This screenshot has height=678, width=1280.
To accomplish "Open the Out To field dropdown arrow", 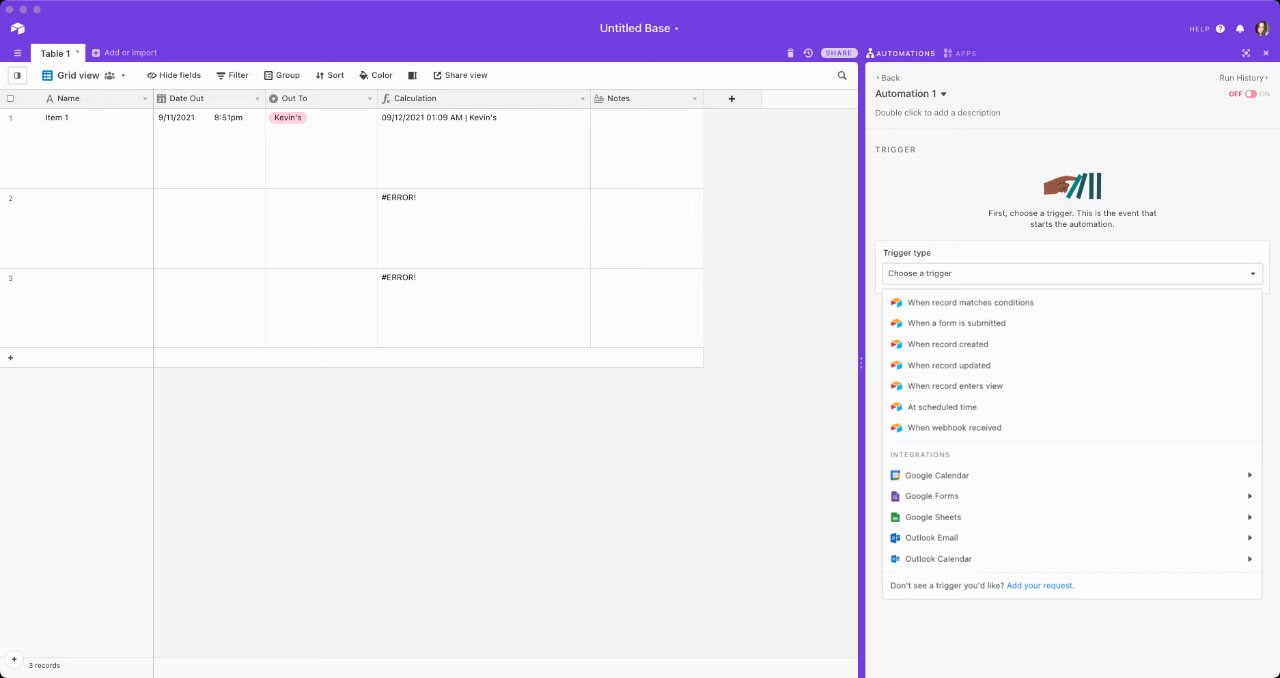I will [x=370, y=98].
